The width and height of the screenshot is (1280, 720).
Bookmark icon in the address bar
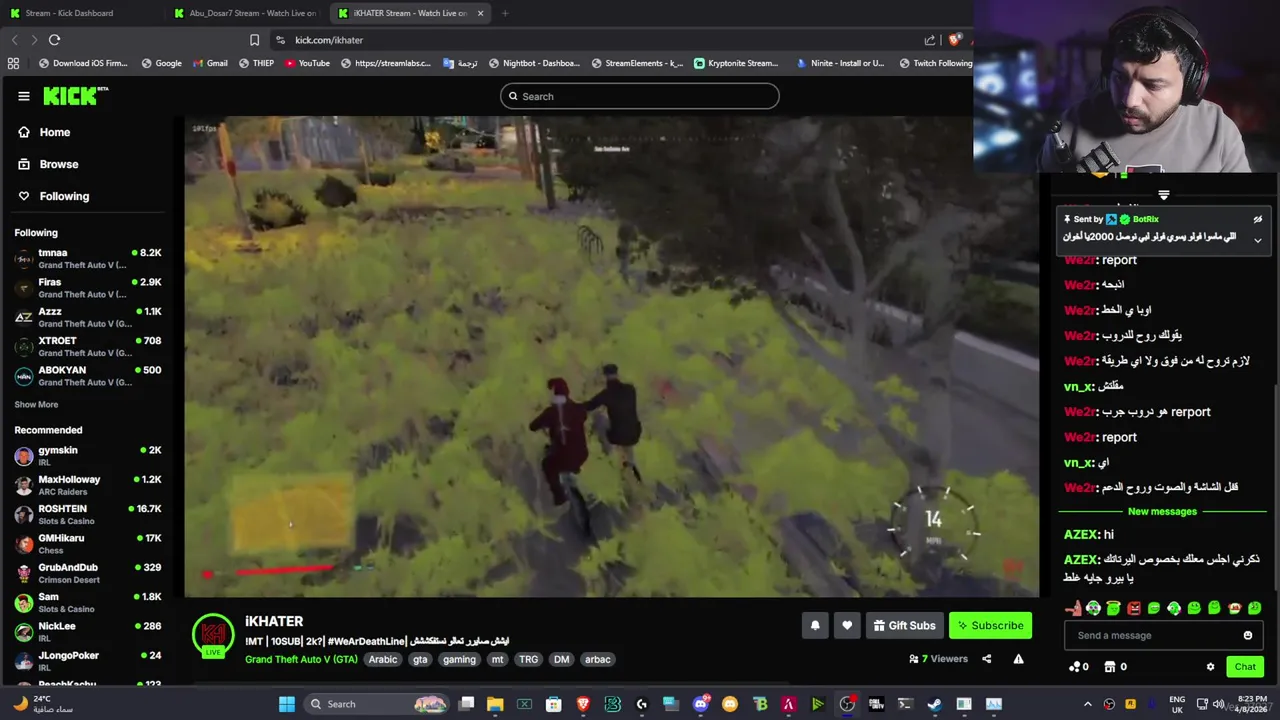point(254,40)
